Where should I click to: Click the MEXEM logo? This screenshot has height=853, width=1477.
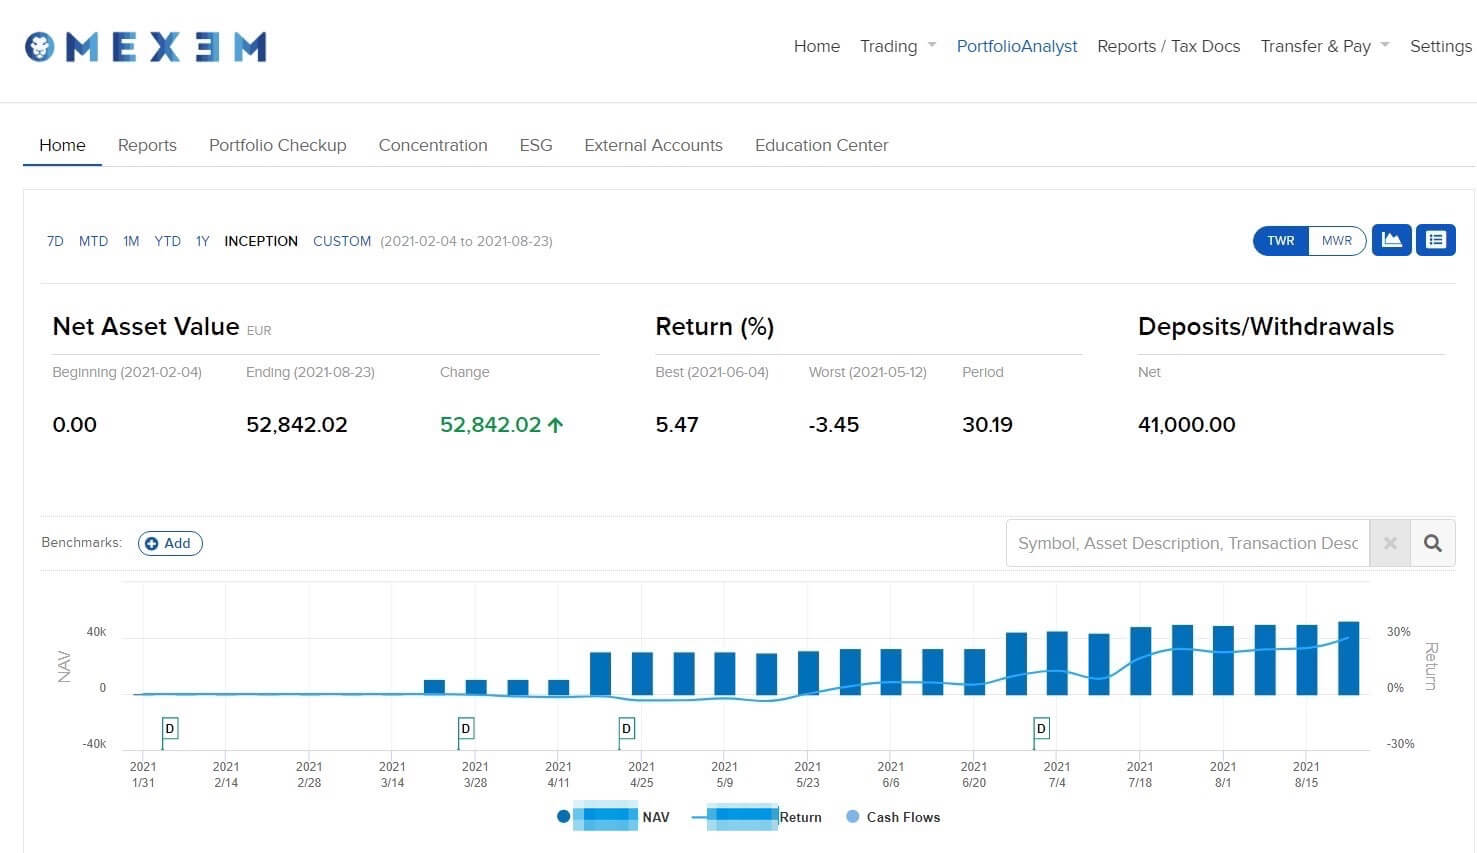tap(146, 47)
